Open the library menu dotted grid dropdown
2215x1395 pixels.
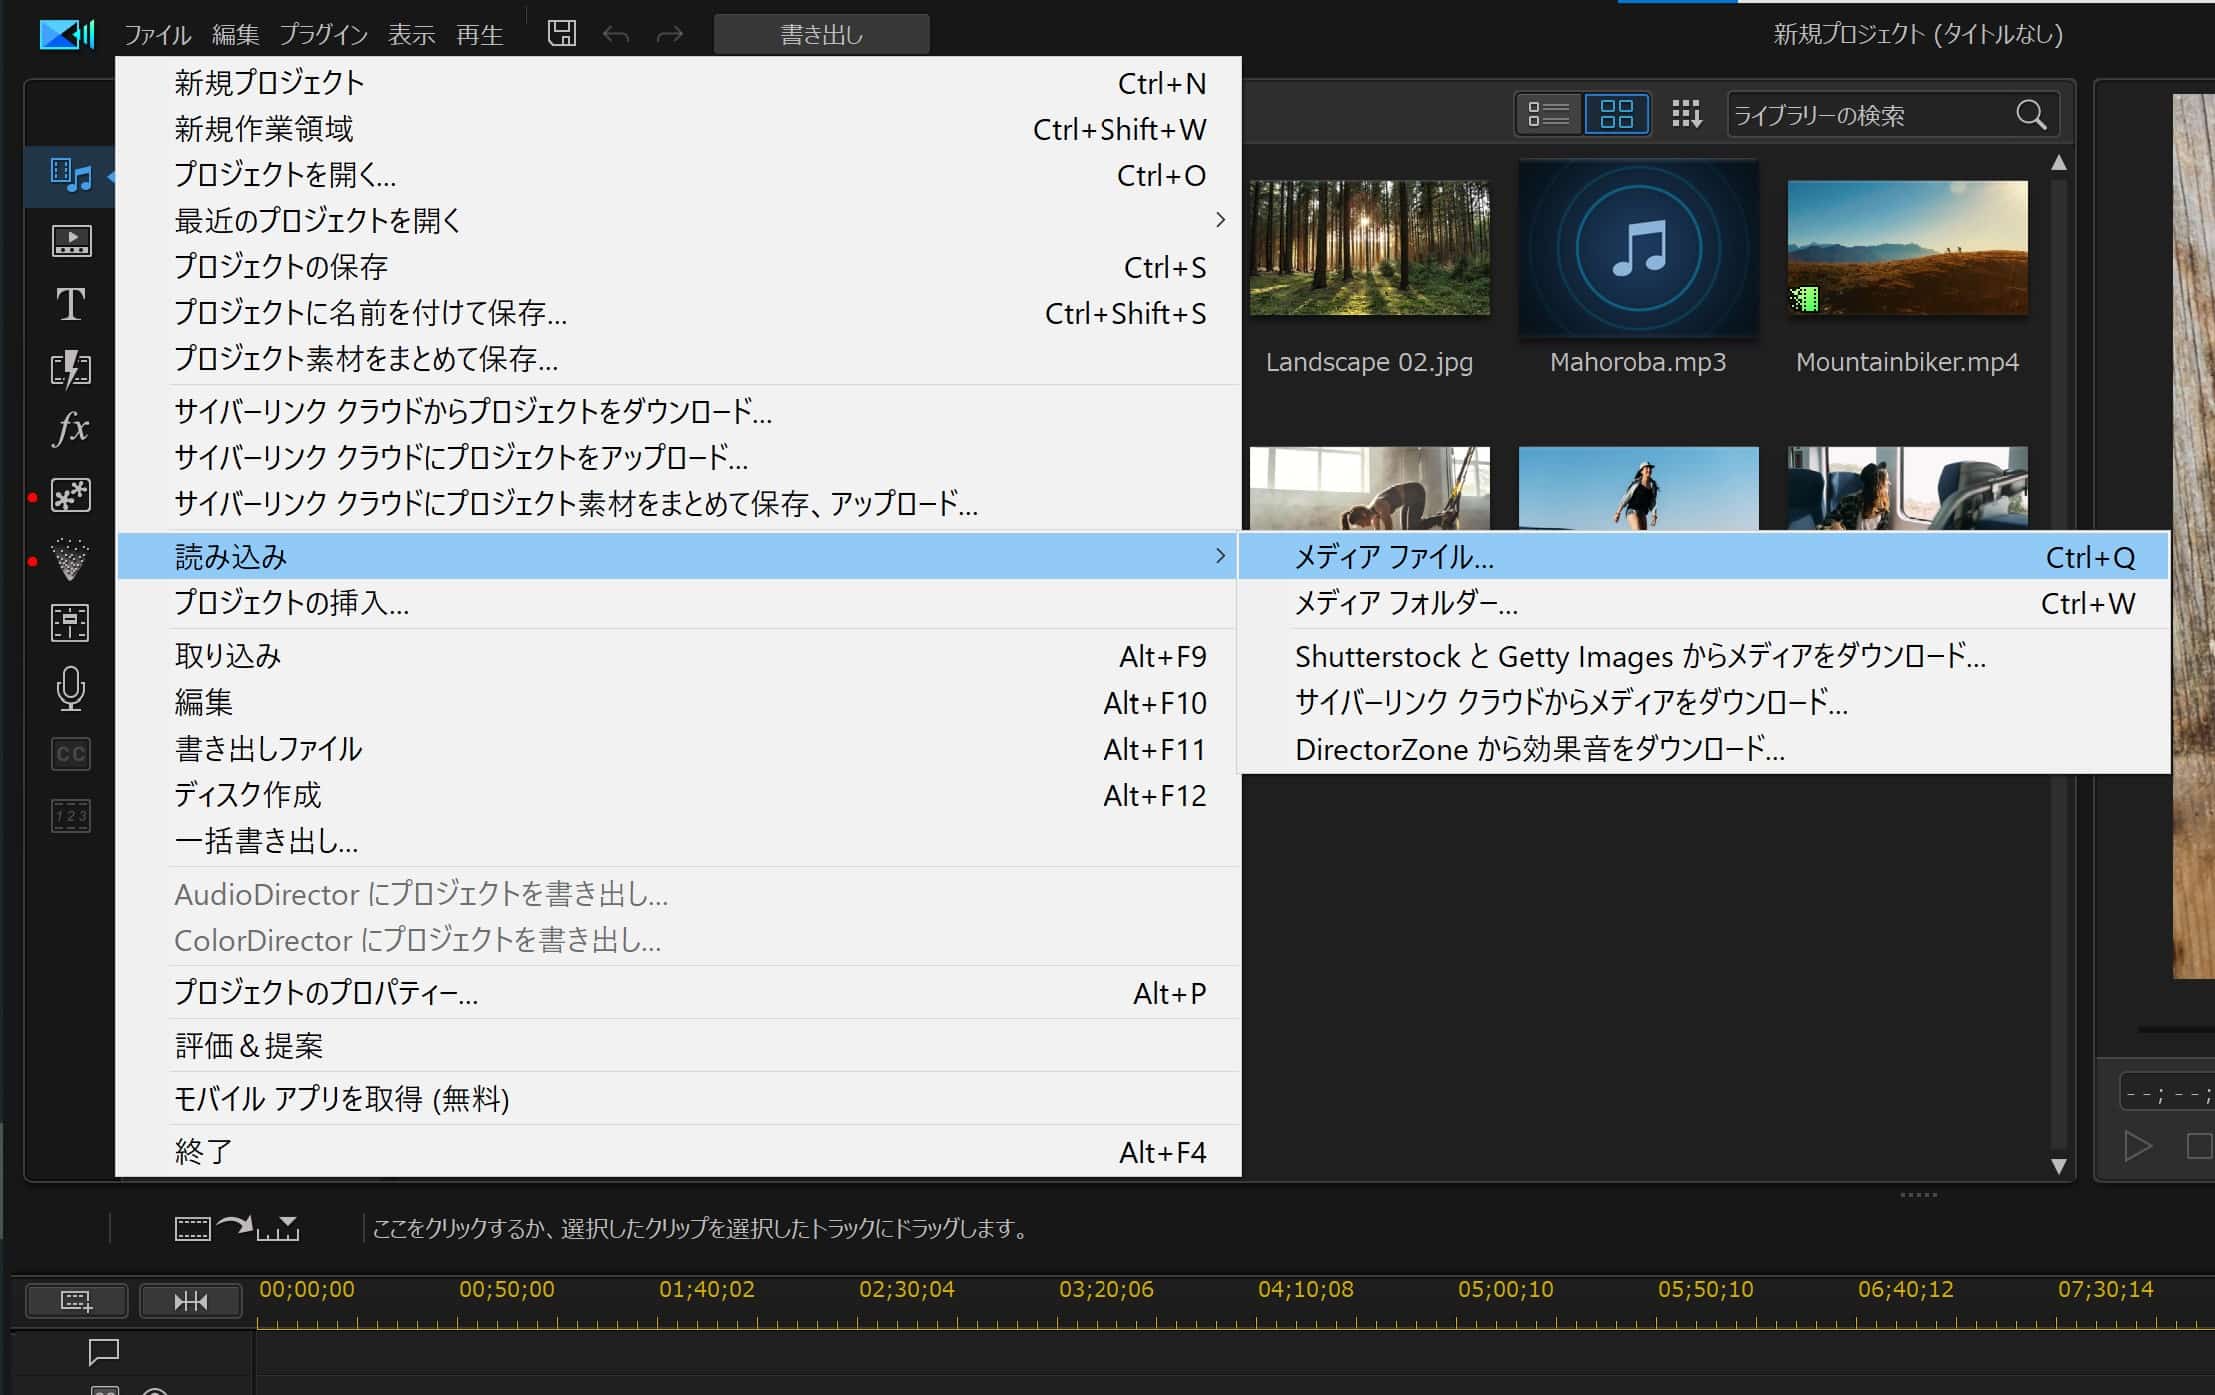(1686, 115)
